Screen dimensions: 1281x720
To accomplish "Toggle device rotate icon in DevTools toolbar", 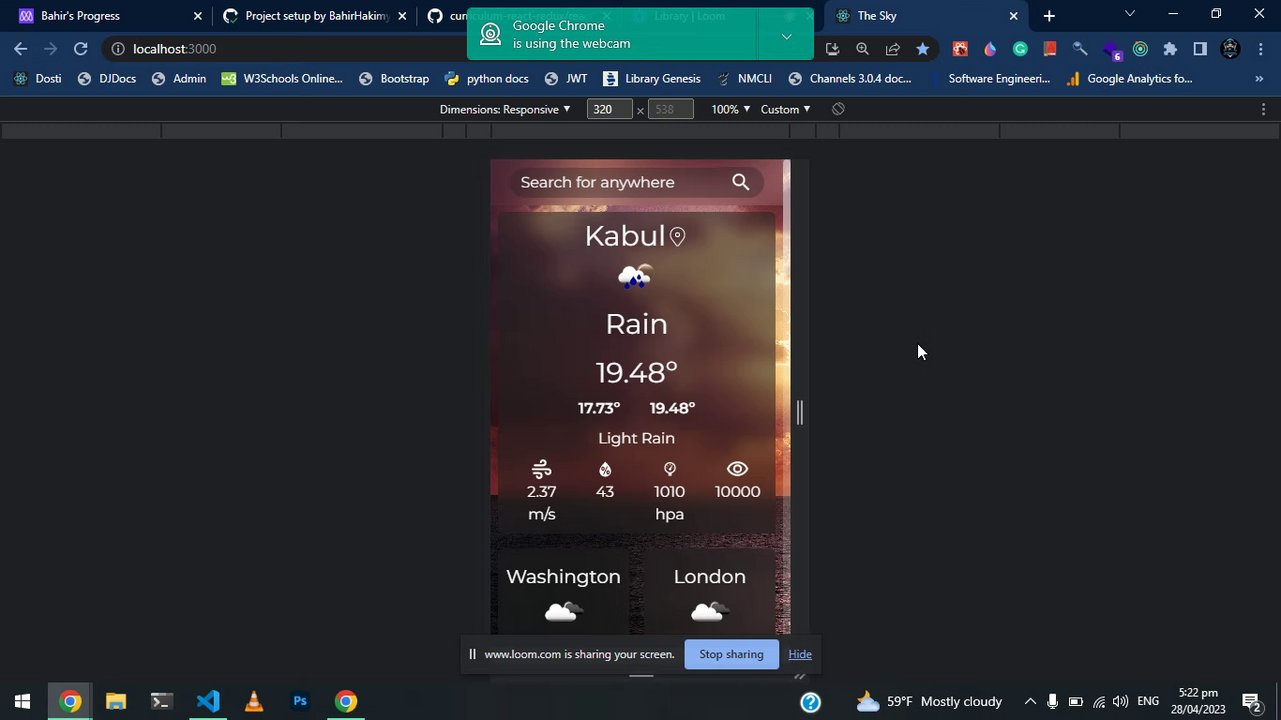I will tap(838, 109).
